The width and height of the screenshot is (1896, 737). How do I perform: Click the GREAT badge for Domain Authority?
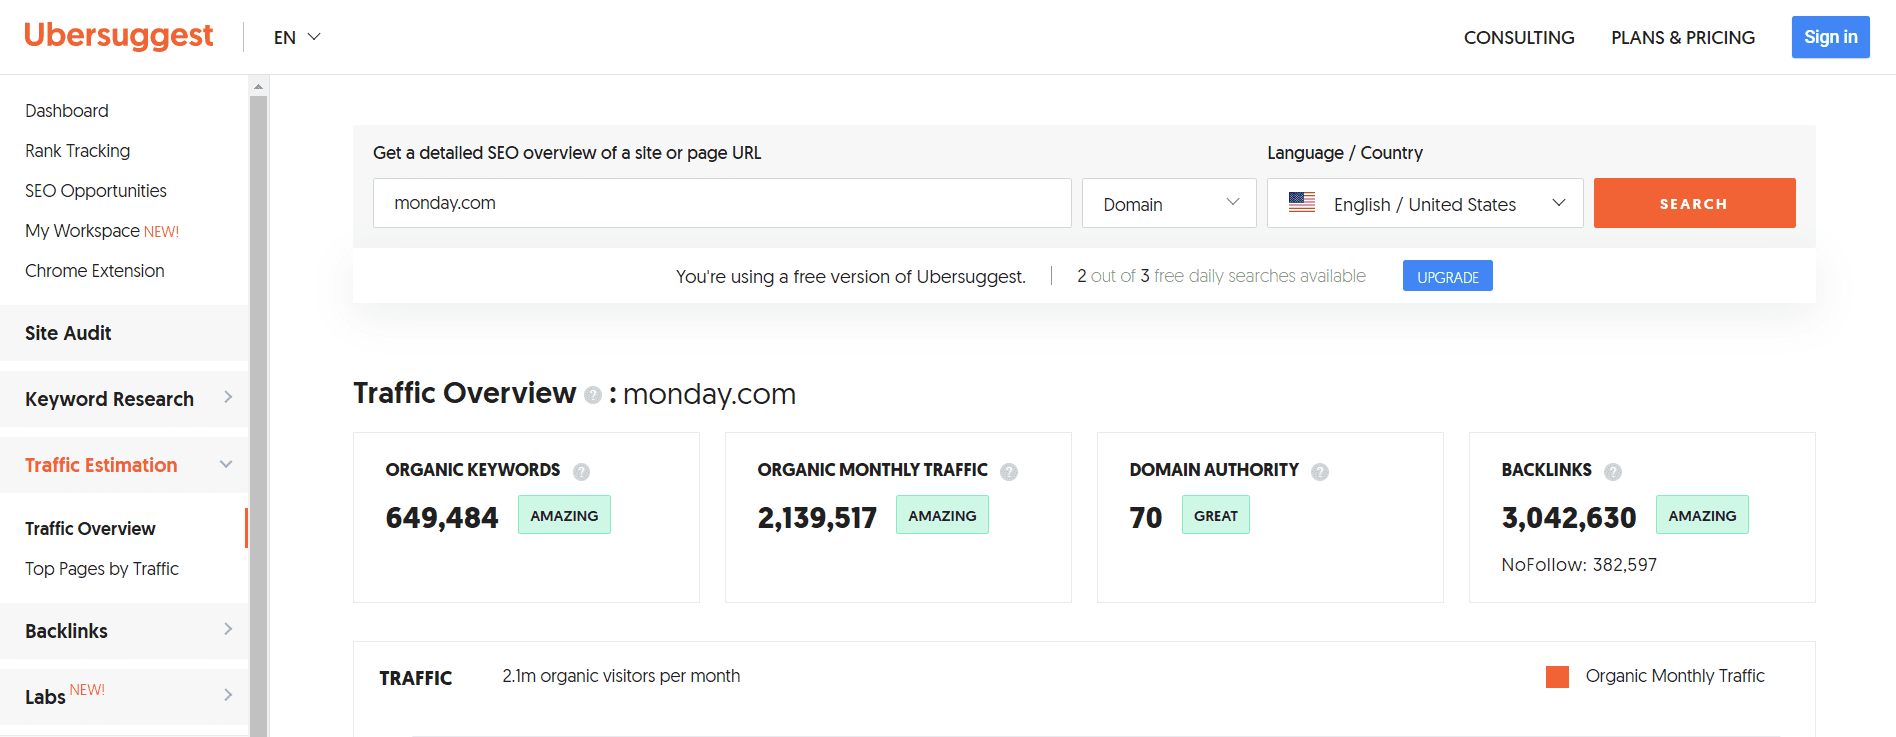[x=1216, y=515]
